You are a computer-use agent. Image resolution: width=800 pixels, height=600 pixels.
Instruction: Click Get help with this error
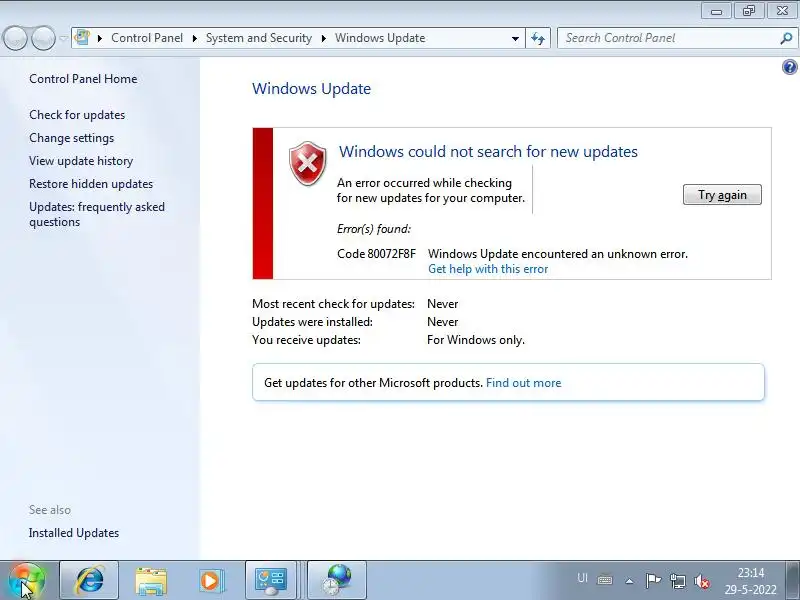click(x=488, y=269)
